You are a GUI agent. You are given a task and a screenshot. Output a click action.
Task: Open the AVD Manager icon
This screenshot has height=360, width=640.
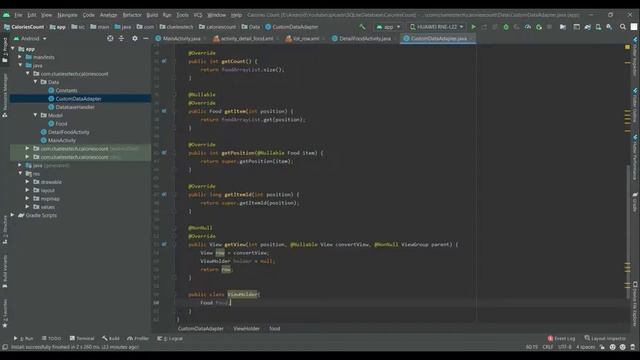(598, 27)
